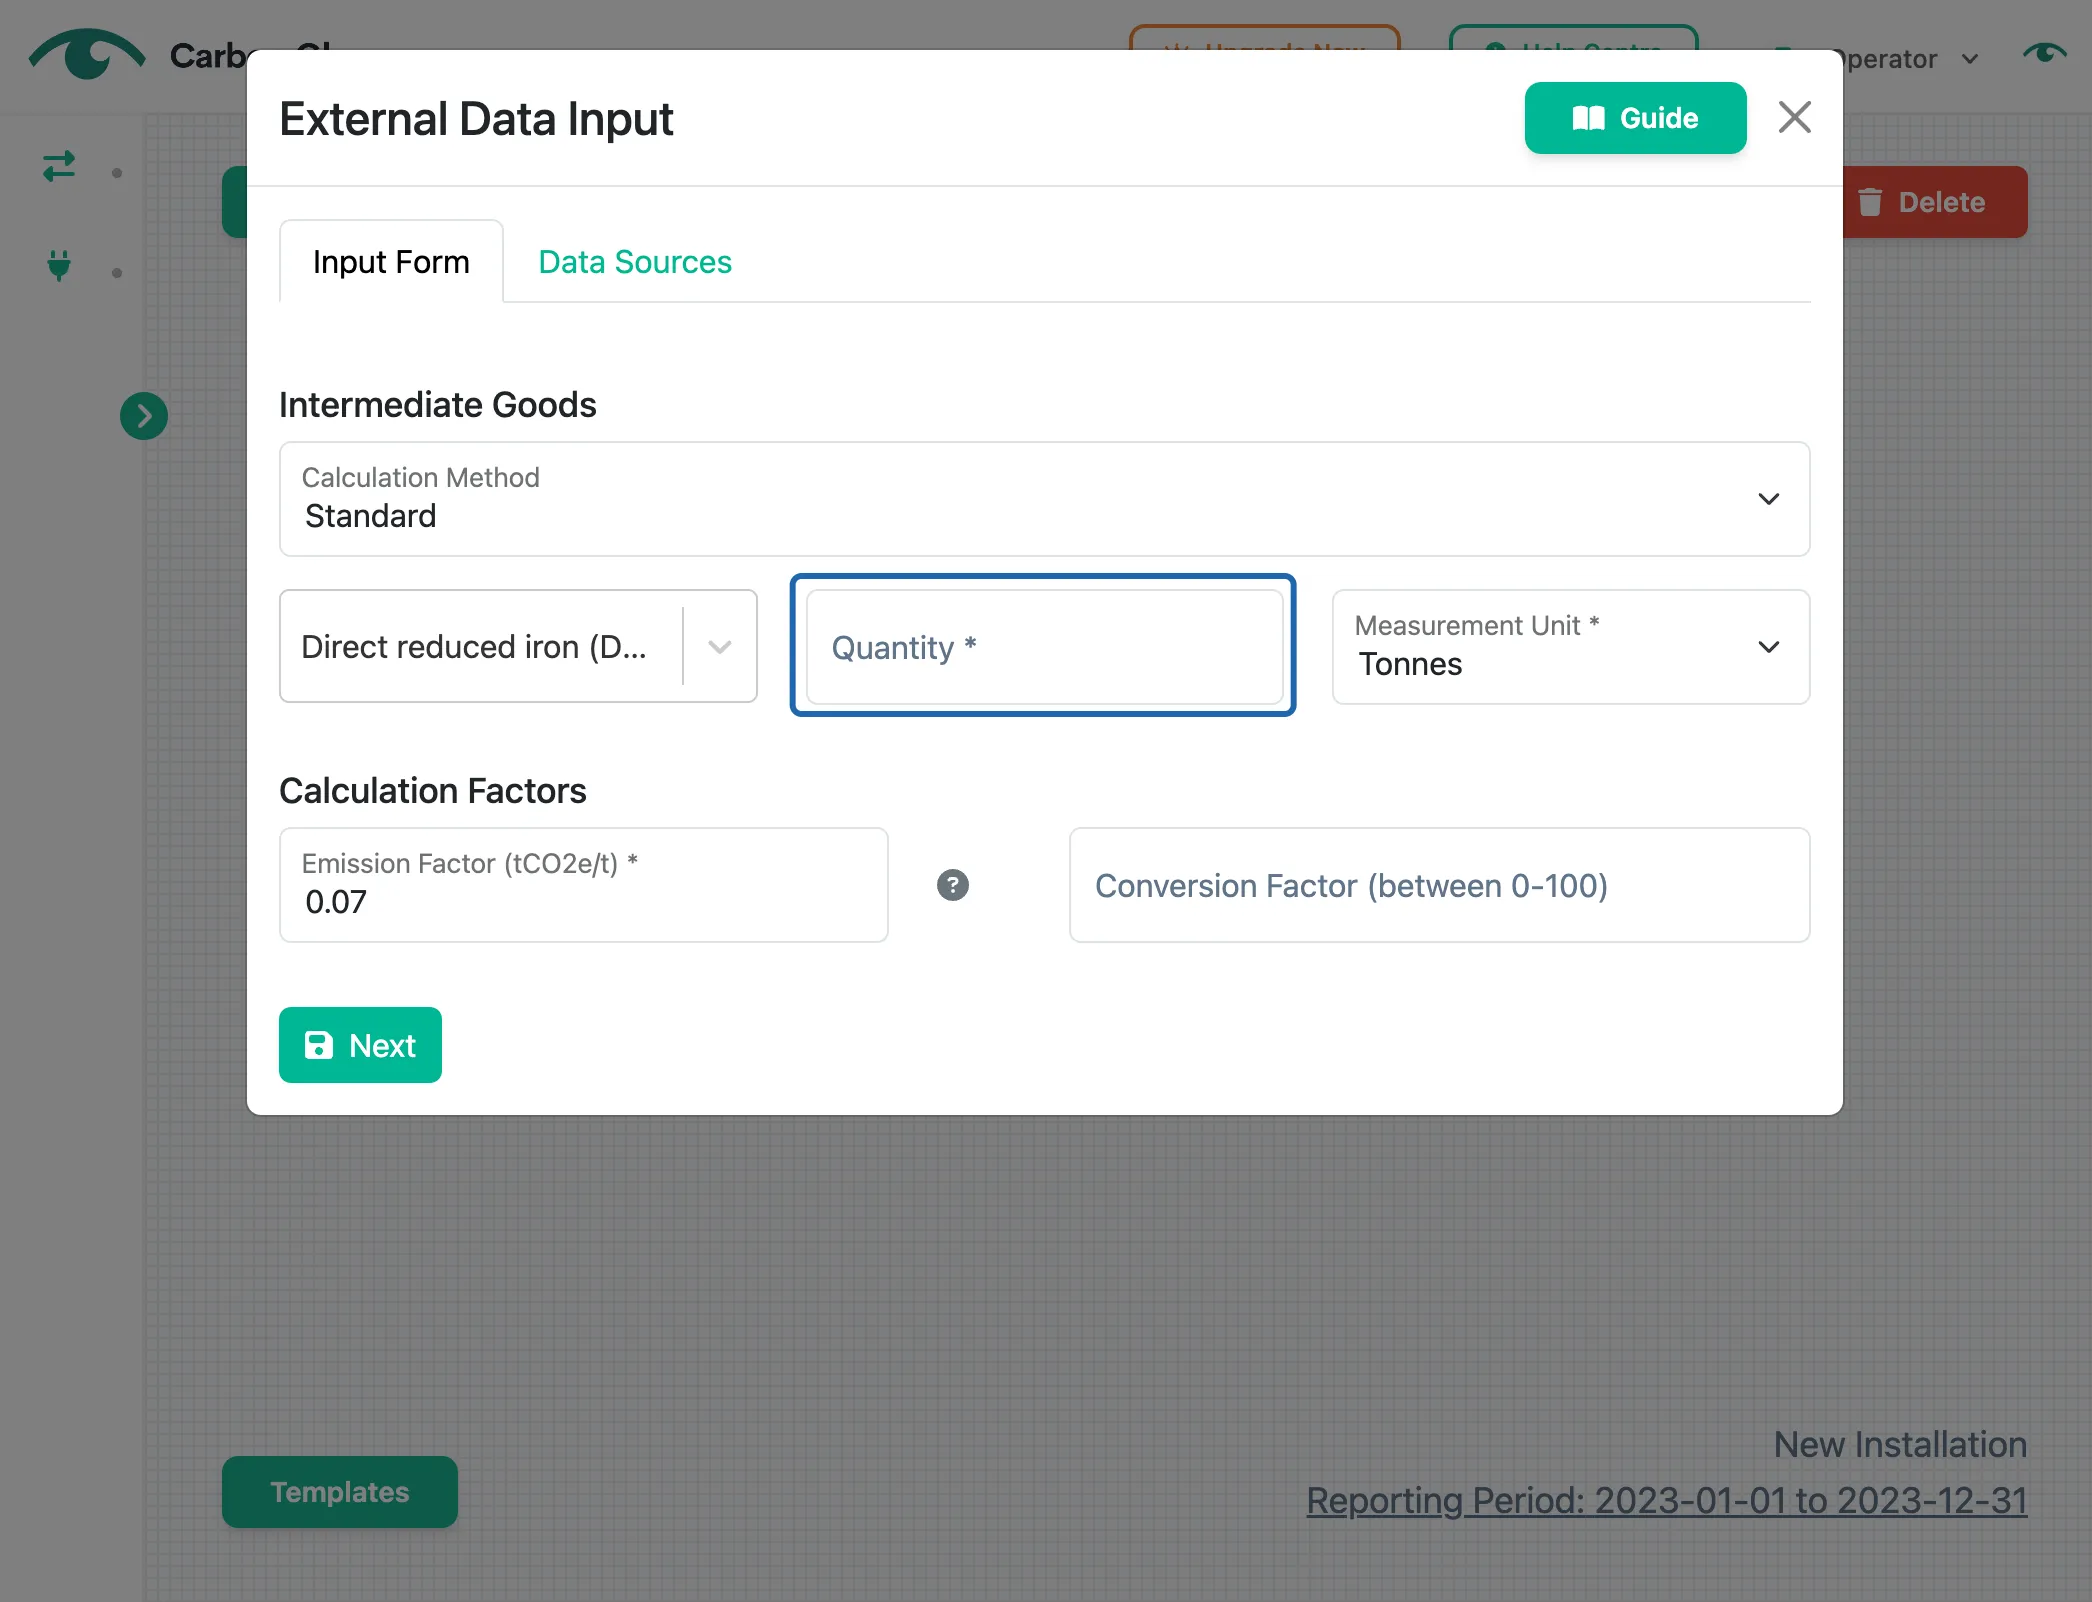Open the Reporting Period link
This screenshot has height=1602, width=2092.
point(1667,1500)
